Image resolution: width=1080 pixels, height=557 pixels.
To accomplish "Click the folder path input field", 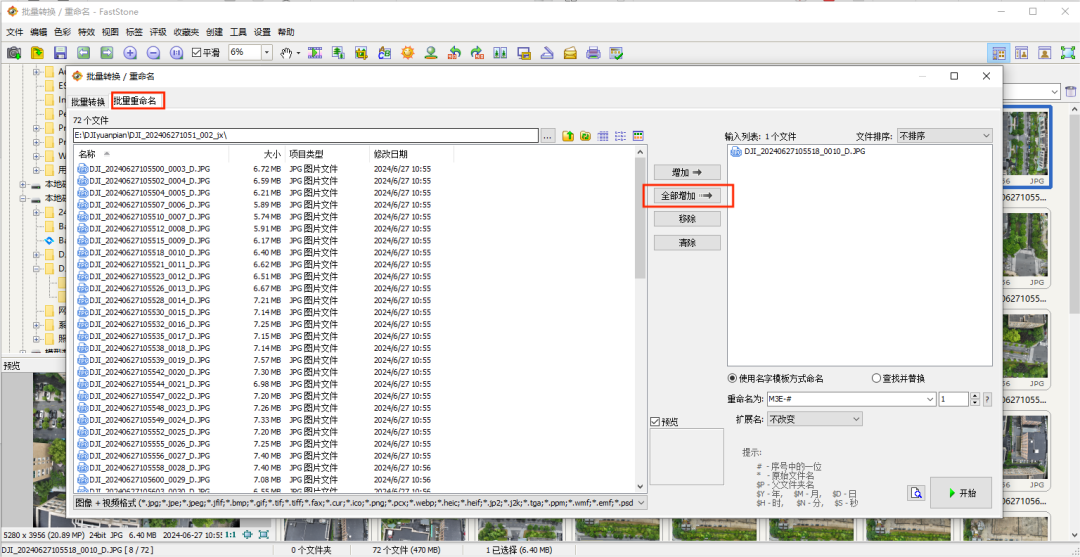I will (305, 136).
